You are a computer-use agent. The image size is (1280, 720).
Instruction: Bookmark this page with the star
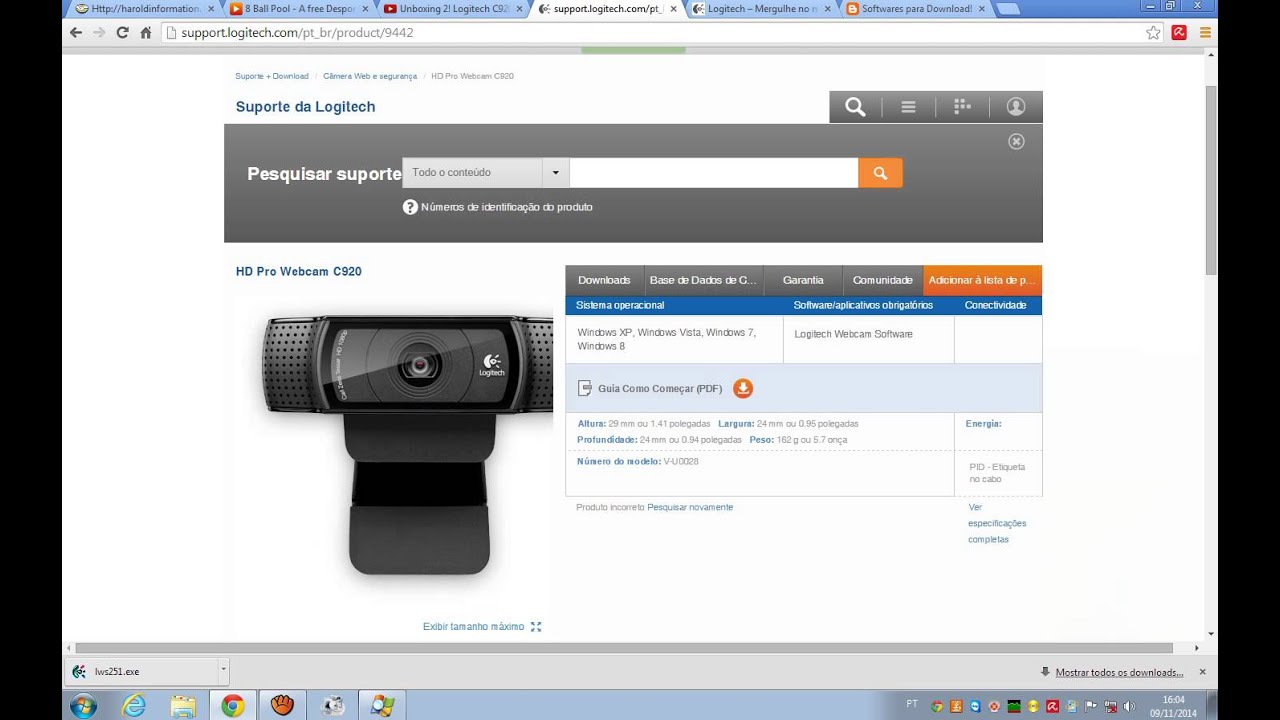[1153, 32]
